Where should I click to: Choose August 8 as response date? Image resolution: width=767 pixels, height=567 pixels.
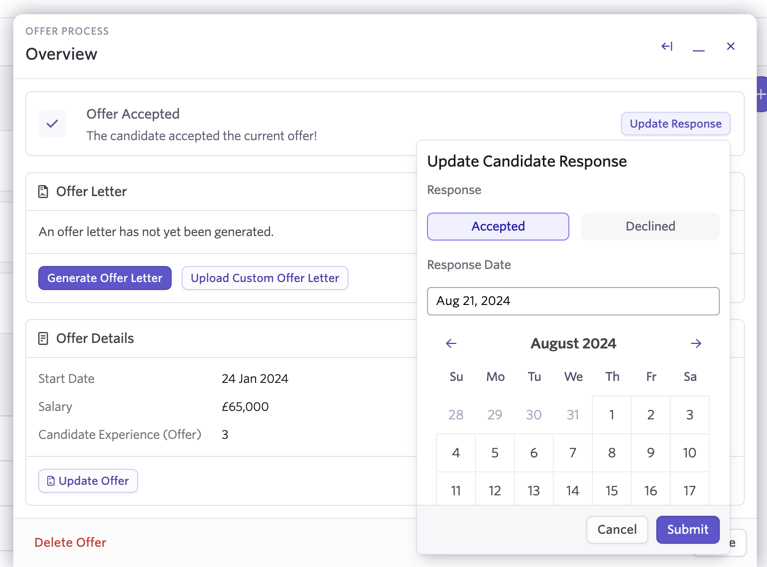point(612,453)
